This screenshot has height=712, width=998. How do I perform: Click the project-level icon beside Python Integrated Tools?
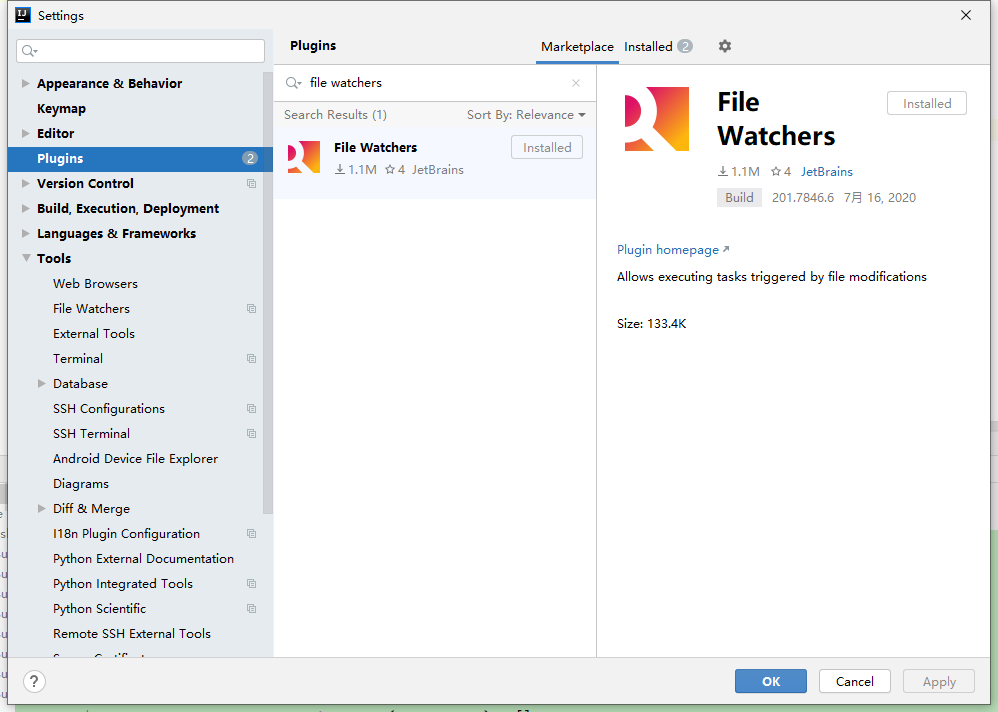click(x=251, y=583)
